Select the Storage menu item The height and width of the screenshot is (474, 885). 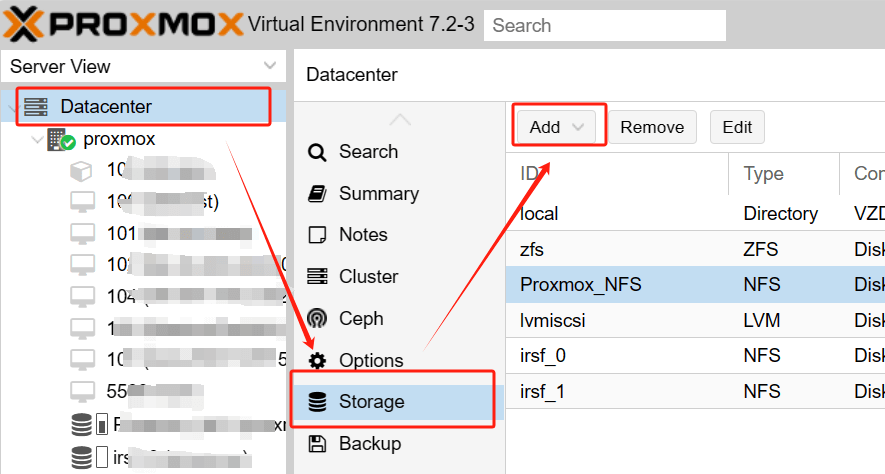coord(371,402)
